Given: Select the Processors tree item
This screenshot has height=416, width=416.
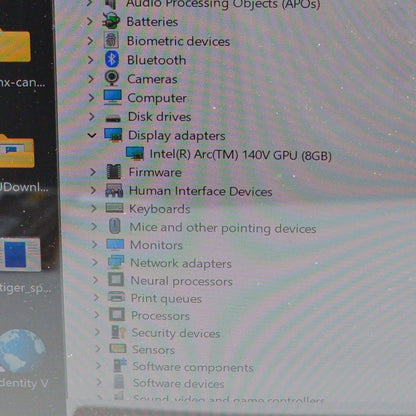Looking at the screenshot, I should (161, 315).
